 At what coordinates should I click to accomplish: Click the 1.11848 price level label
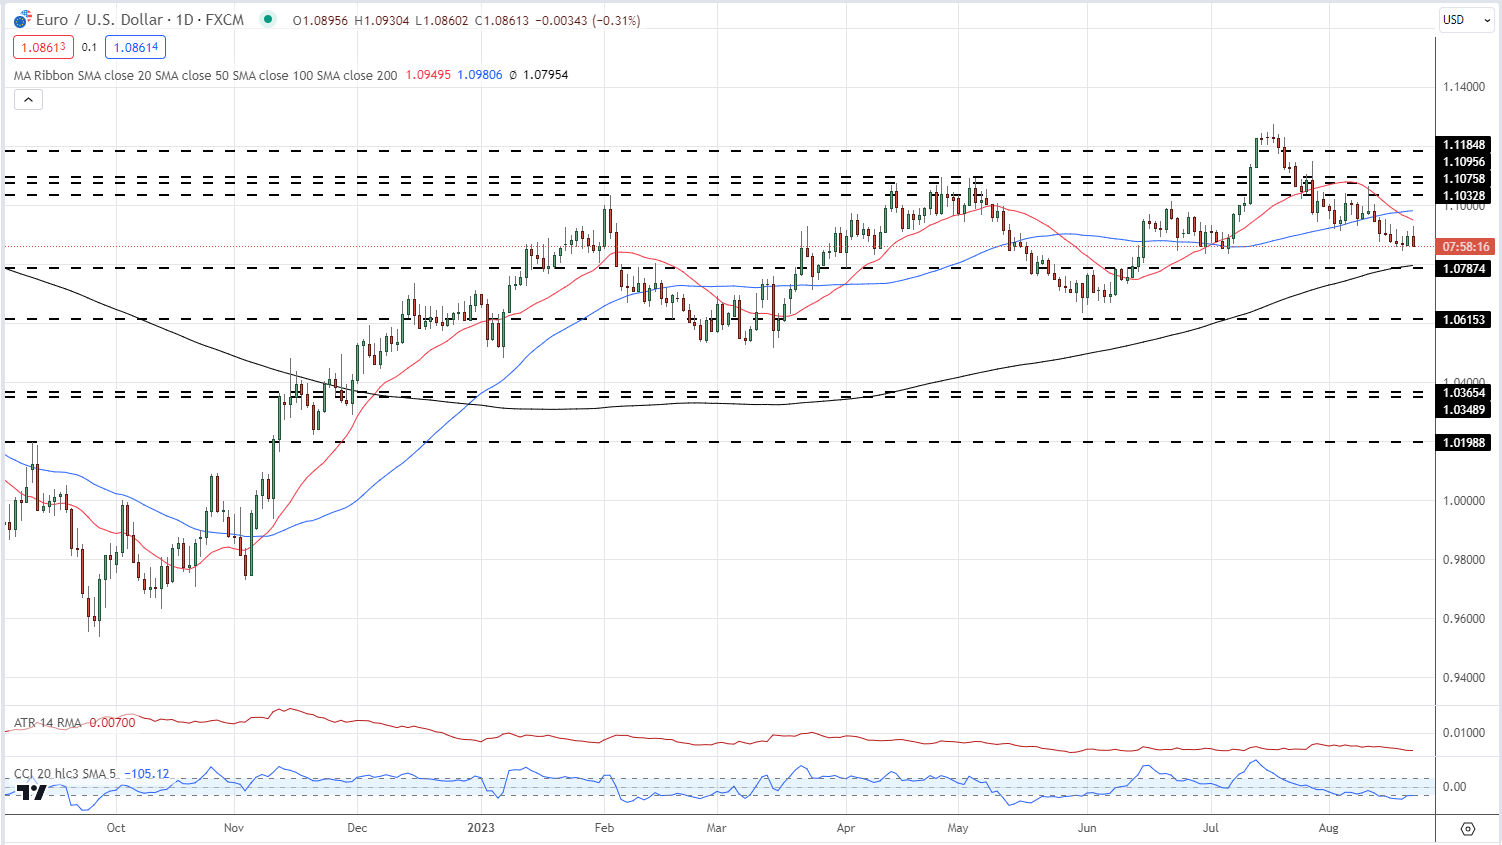coord(1464,145)
